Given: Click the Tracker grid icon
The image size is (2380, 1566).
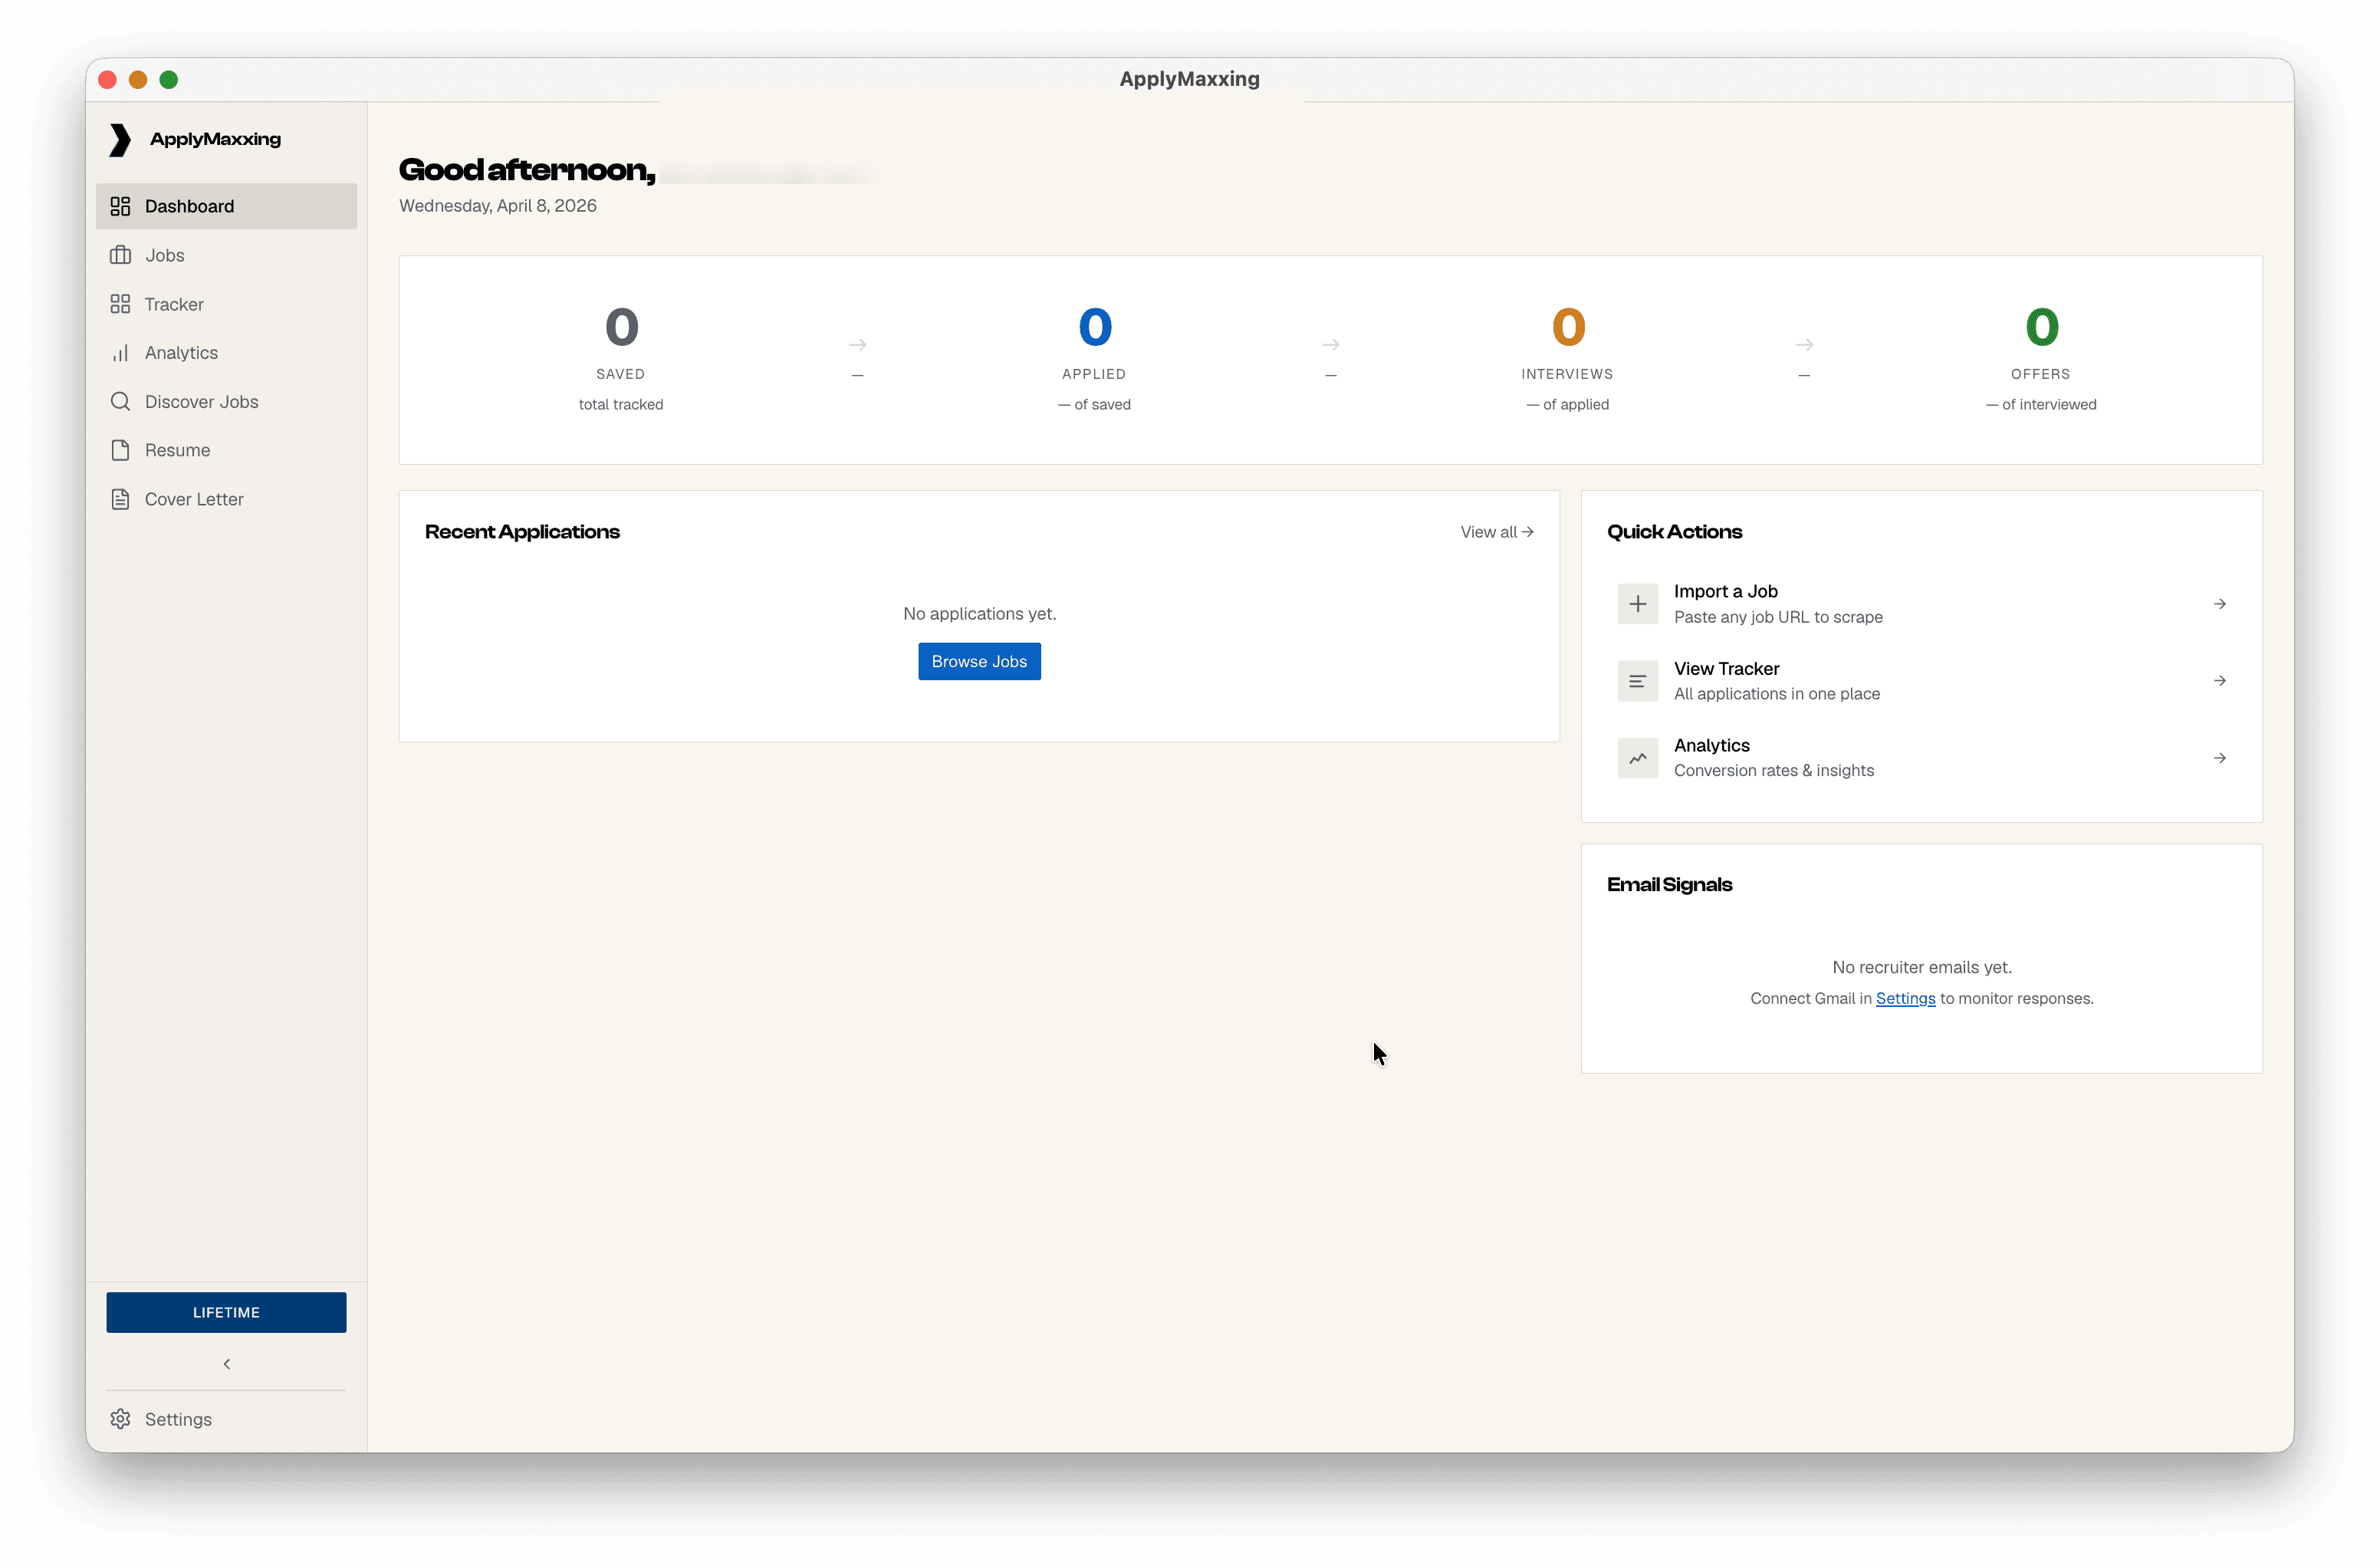Looking at the screenshot, I should pos(120,304).
